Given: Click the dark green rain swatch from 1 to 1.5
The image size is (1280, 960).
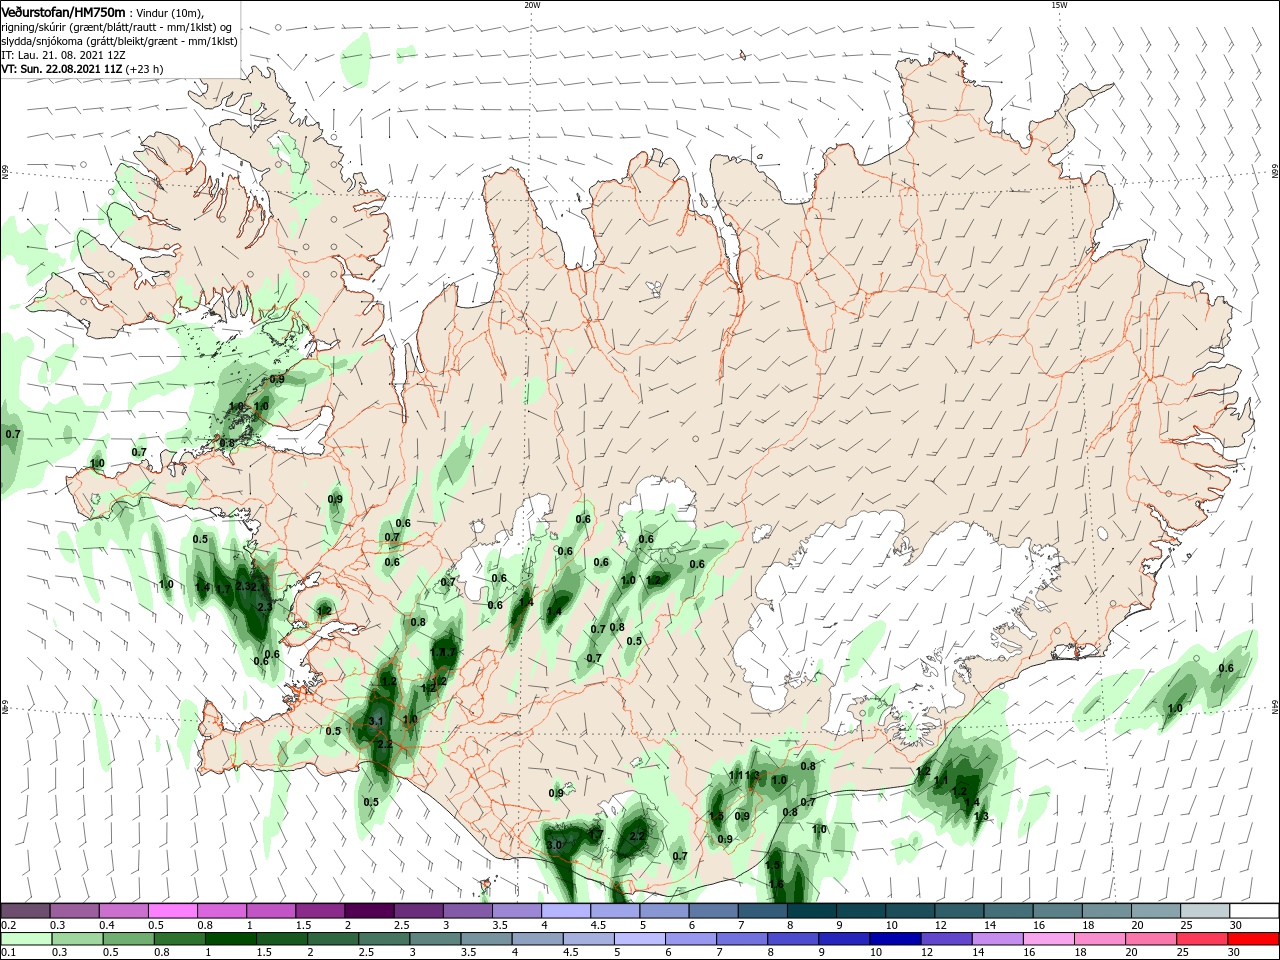Looking at the screenshot, I should (x=230, y=939).
